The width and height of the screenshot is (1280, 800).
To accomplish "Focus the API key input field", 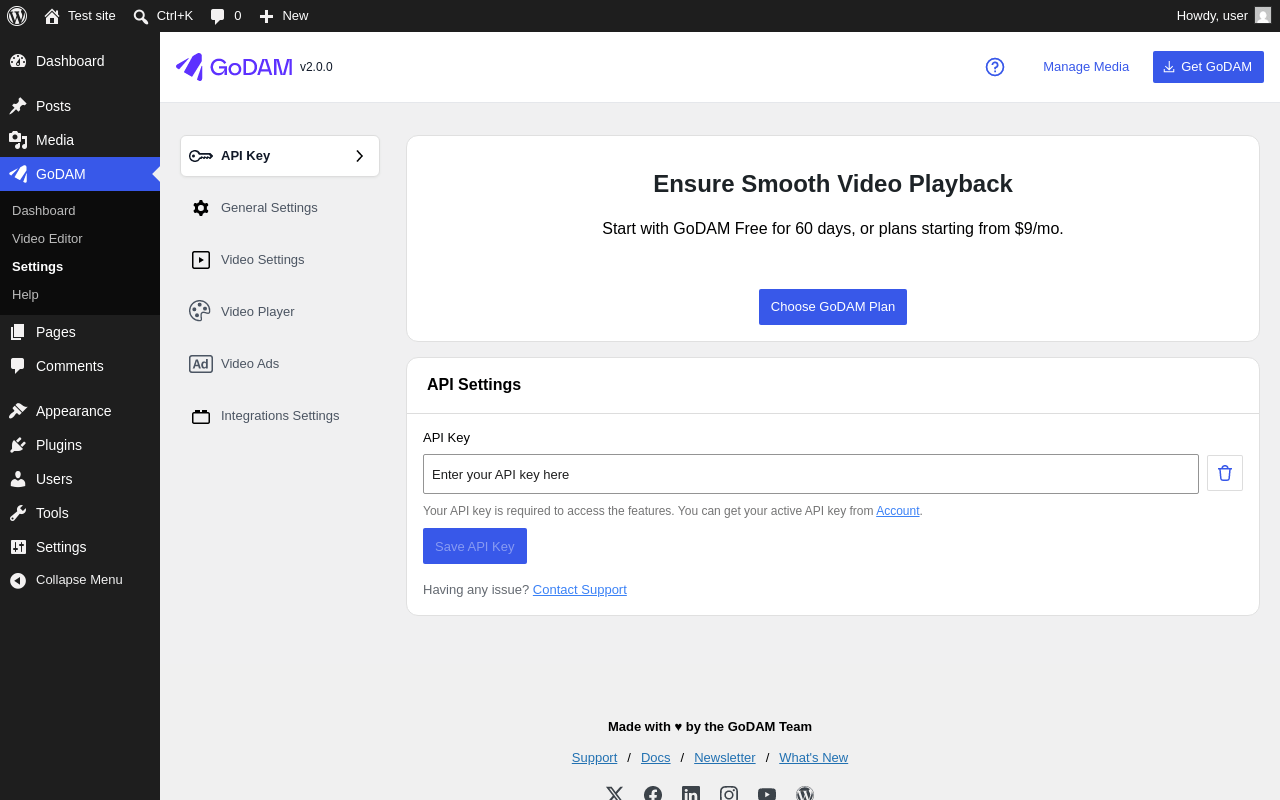I will pos(811,474).
